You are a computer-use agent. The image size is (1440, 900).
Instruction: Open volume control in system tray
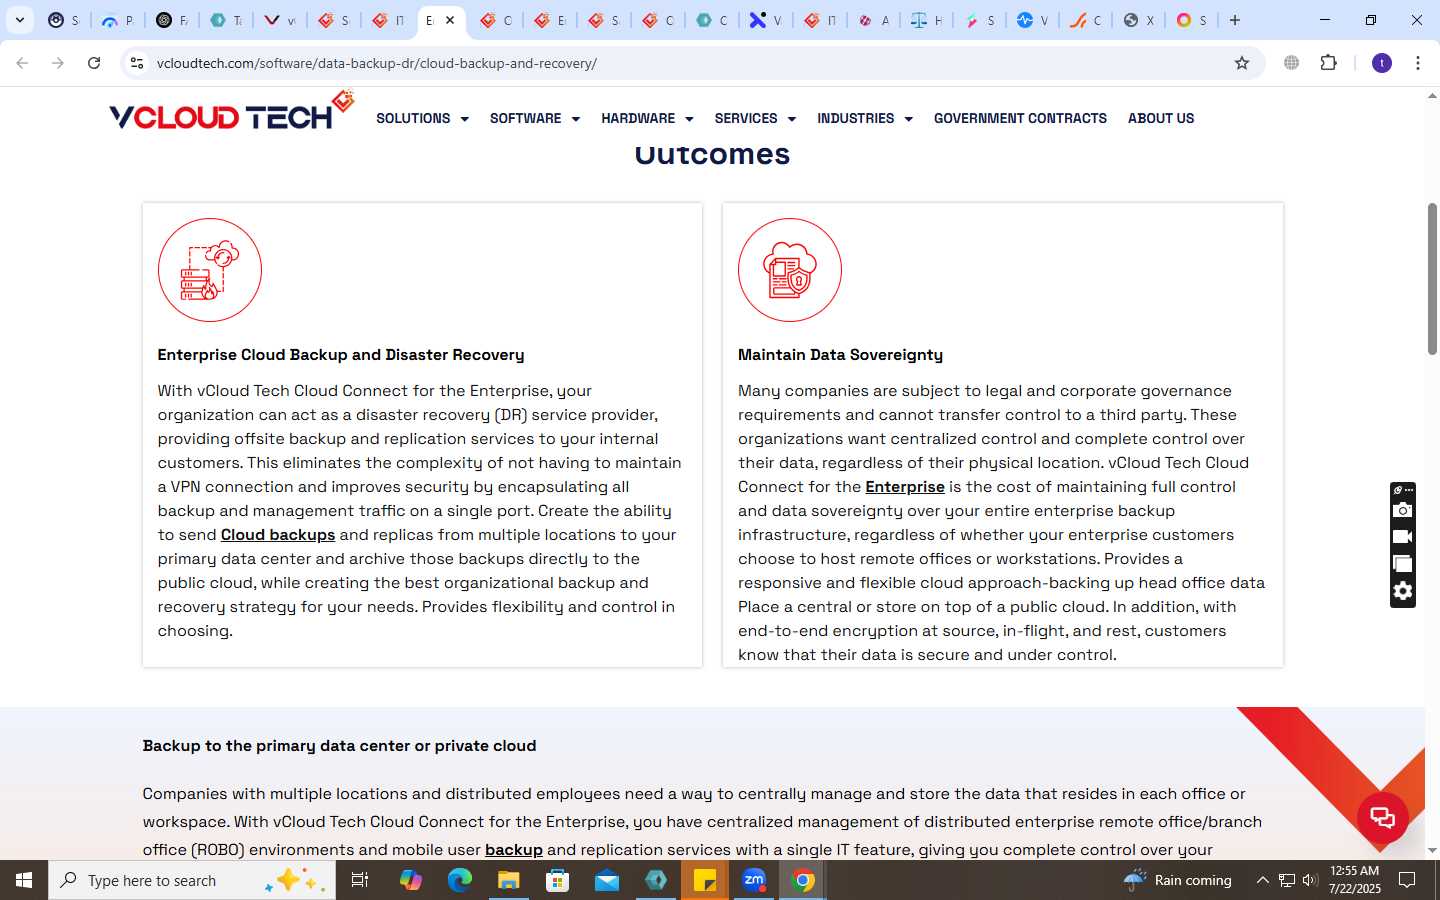(1310, 880)
